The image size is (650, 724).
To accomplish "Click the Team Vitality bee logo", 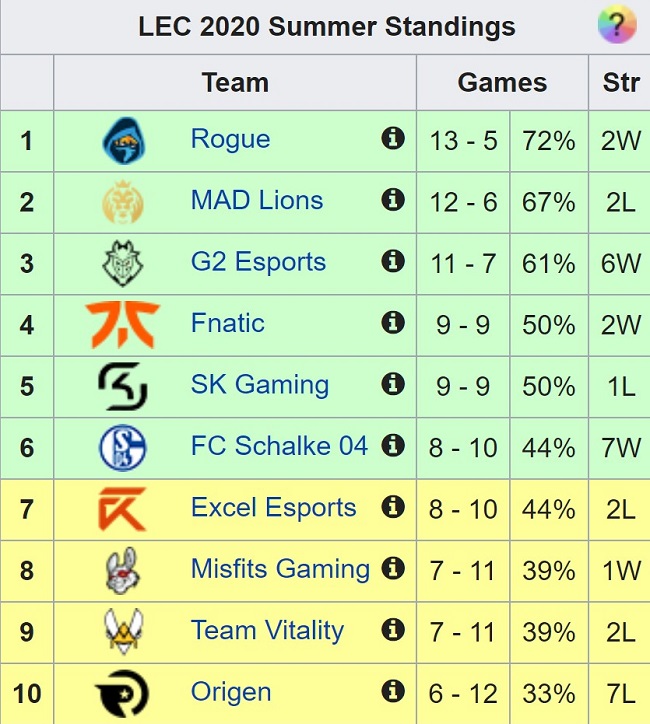I will (x=123, y=632).
